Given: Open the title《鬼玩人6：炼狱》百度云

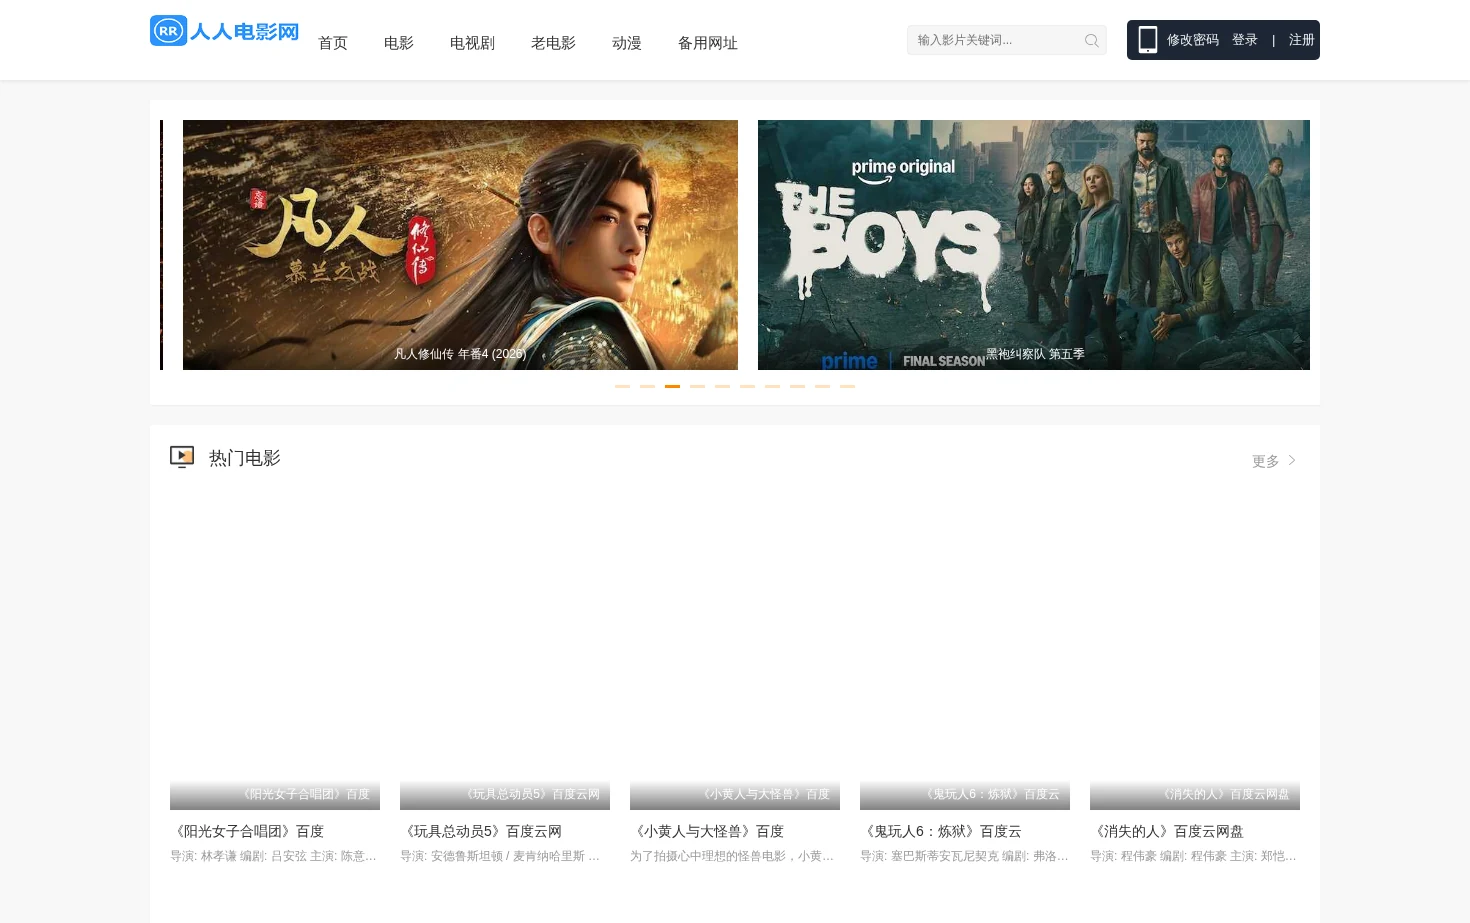Looking at the screenshot, I should (x=941, y=831).
